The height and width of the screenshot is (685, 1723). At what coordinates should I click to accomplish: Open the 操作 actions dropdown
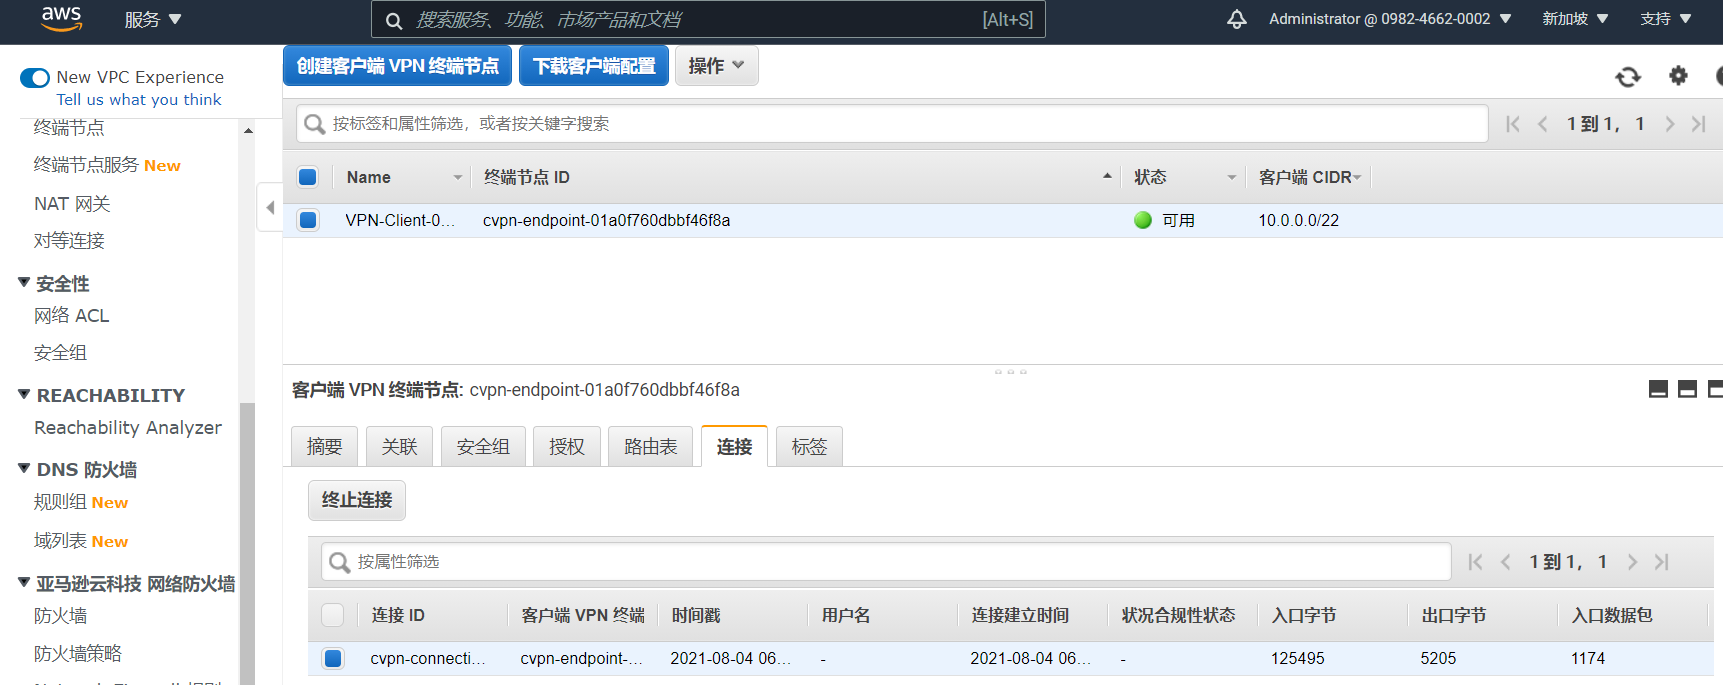pos(717,66)
